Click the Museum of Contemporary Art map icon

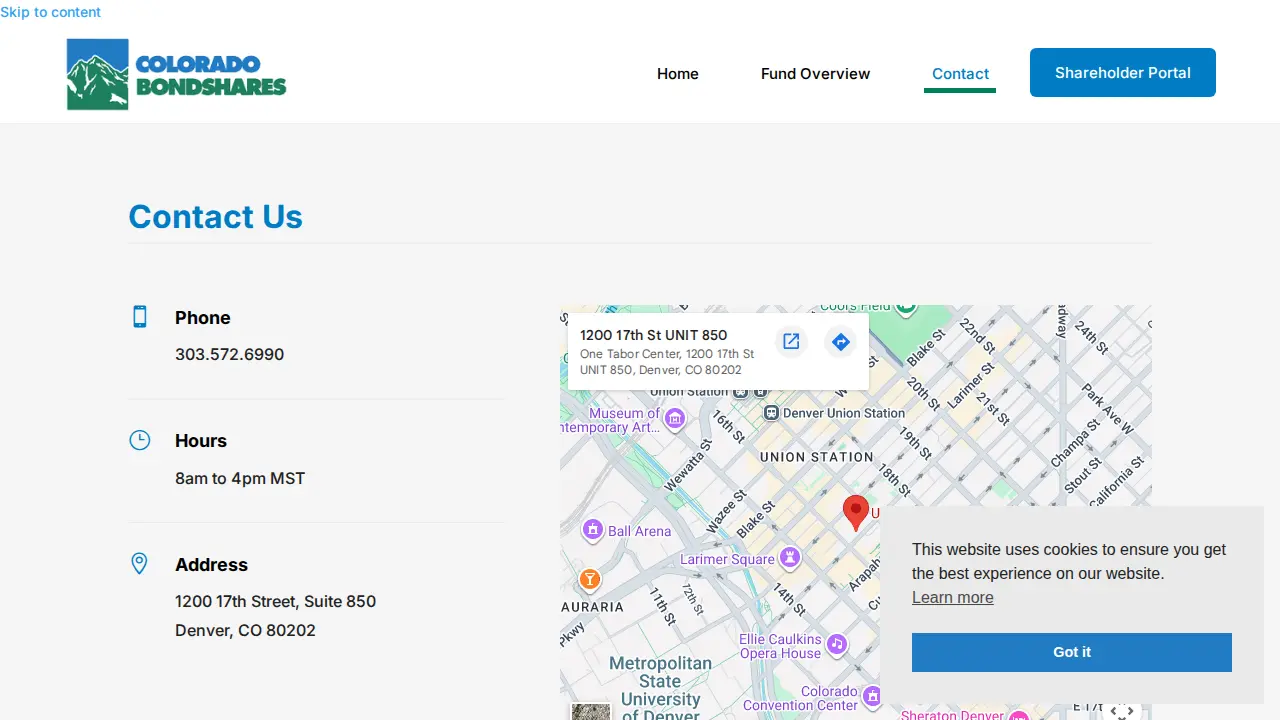pos(675,418)
